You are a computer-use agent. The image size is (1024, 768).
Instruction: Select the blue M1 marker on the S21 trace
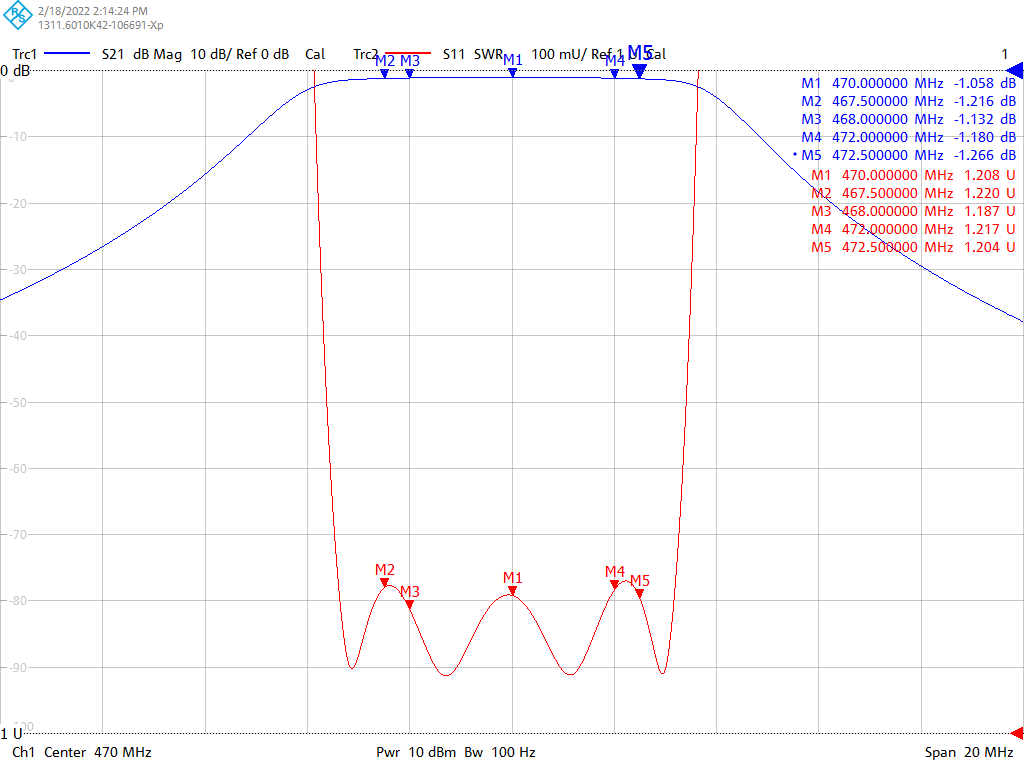pos(513,72)
